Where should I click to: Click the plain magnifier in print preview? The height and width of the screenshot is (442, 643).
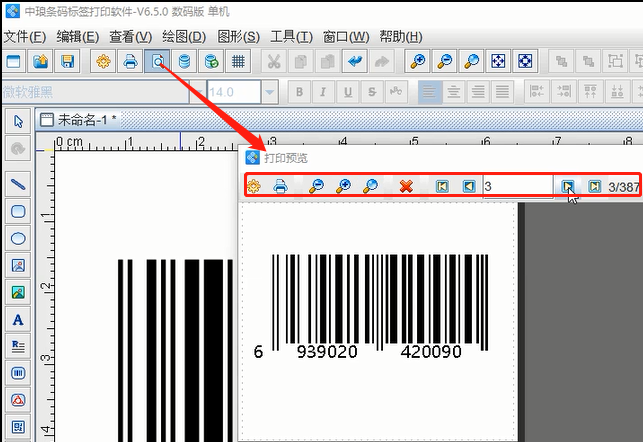[x=370, y=187]
